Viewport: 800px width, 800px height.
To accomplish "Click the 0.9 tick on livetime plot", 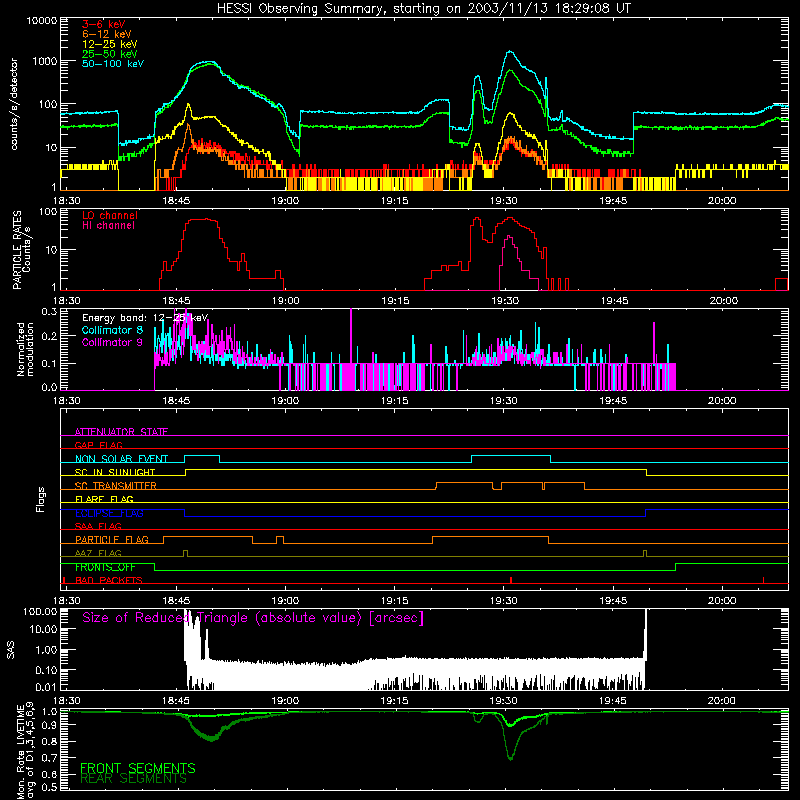I will [50, 726].
